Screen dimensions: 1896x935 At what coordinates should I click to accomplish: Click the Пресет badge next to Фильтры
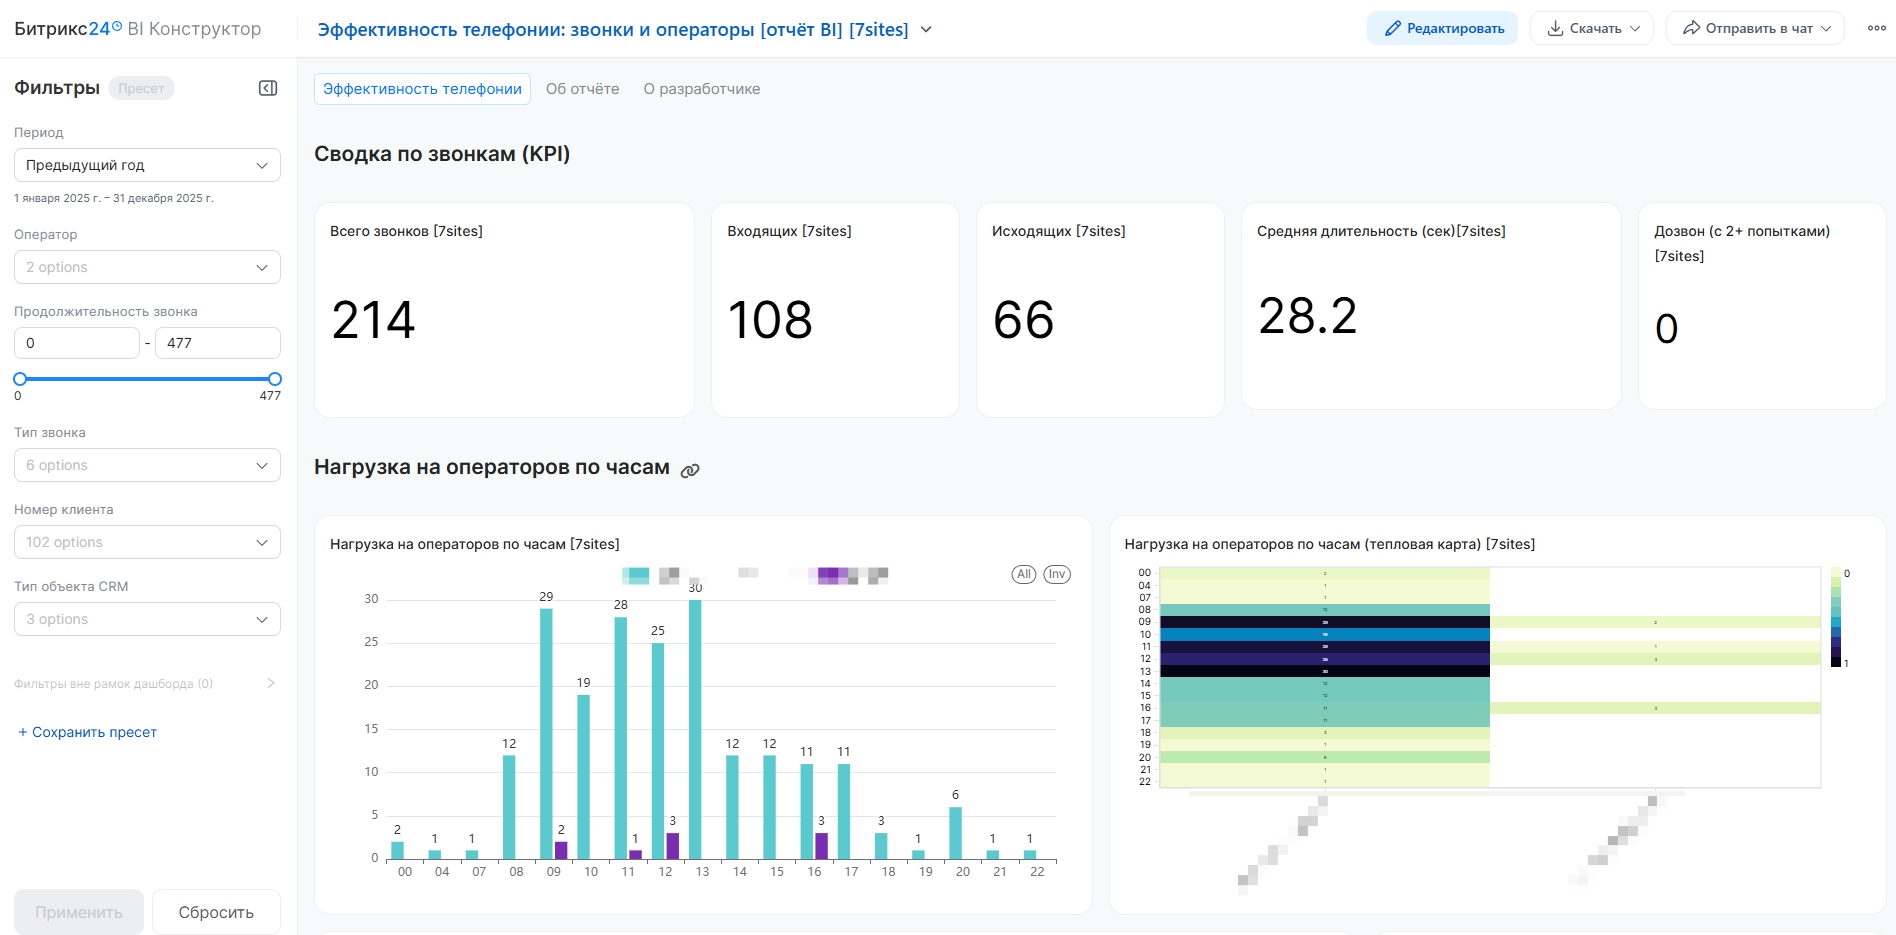141,88
